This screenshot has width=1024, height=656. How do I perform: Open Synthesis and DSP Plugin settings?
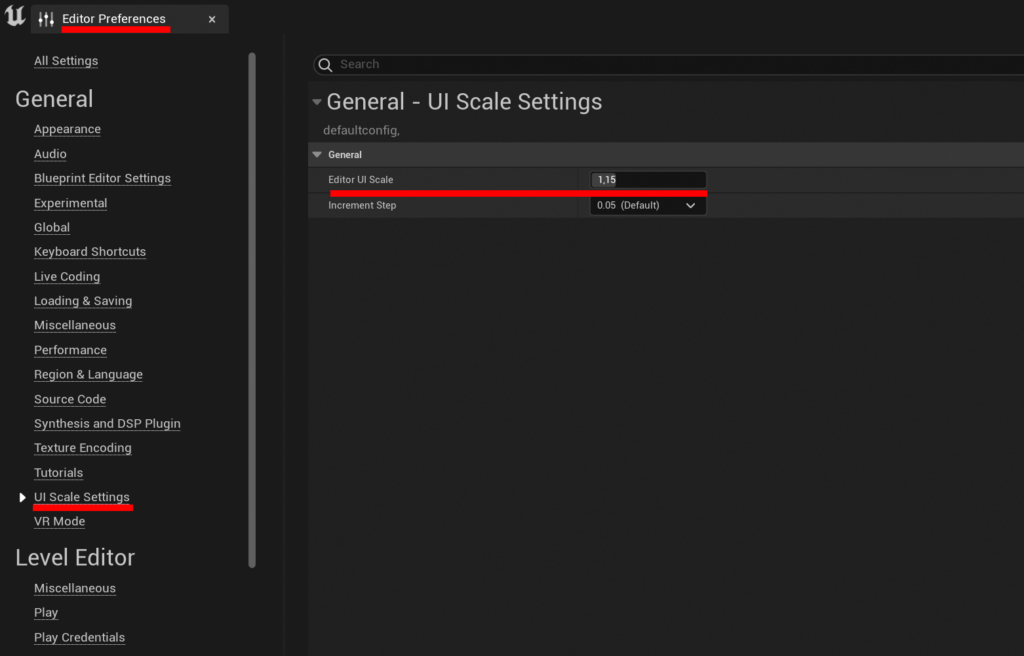pos(107,423)
